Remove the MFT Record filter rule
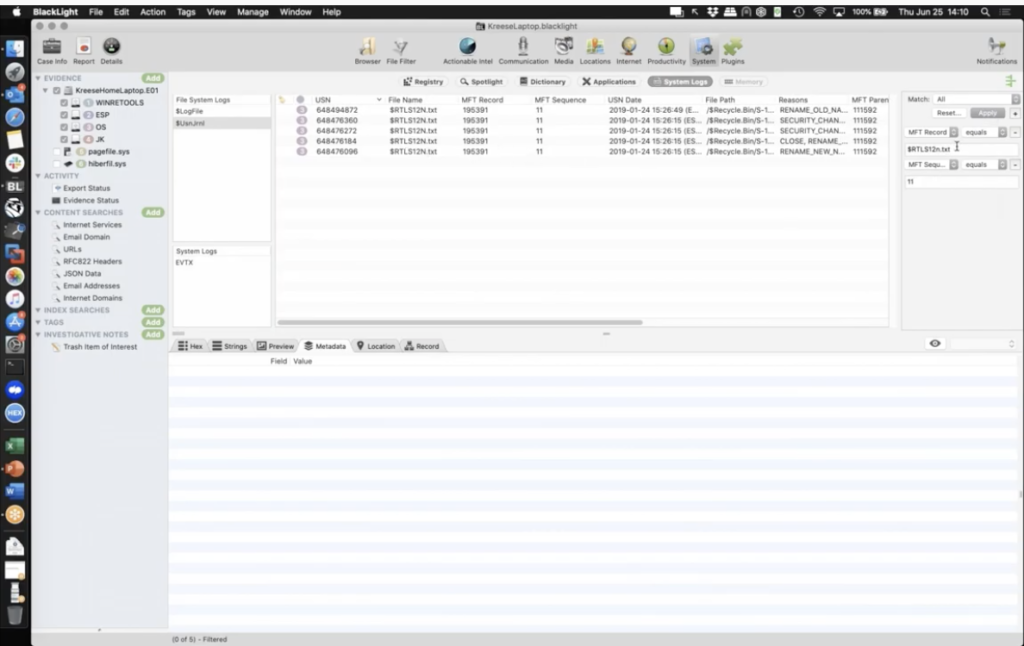This screenshot has width=1024, height=646. click(x=1015, y=133)
